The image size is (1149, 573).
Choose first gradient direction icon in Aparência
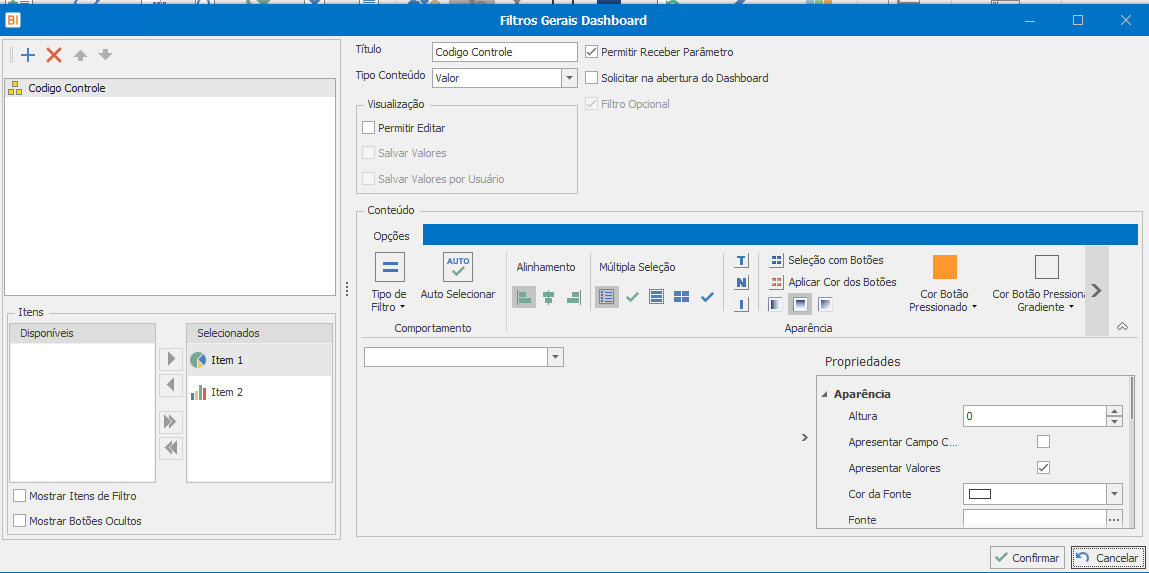(775, 304)
